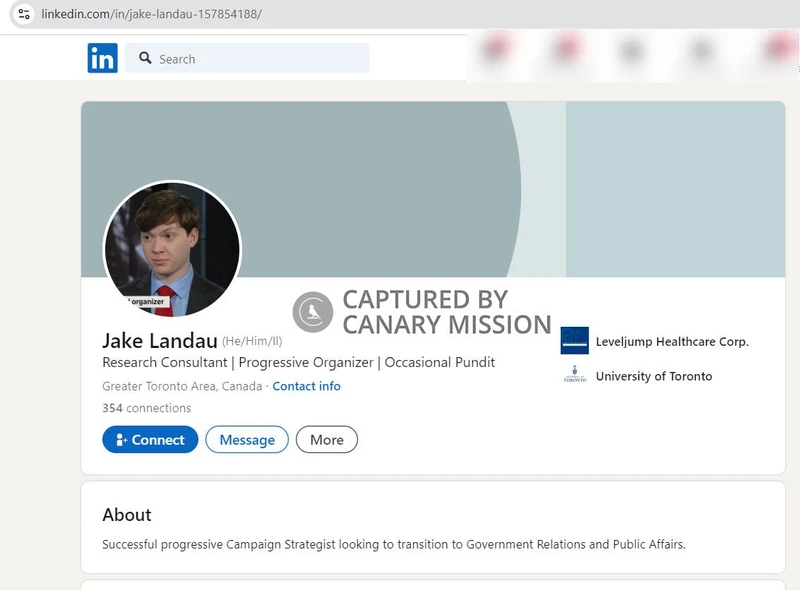Click the name Jake Landau
800x590 pixels.
click(x=160, y=340)
